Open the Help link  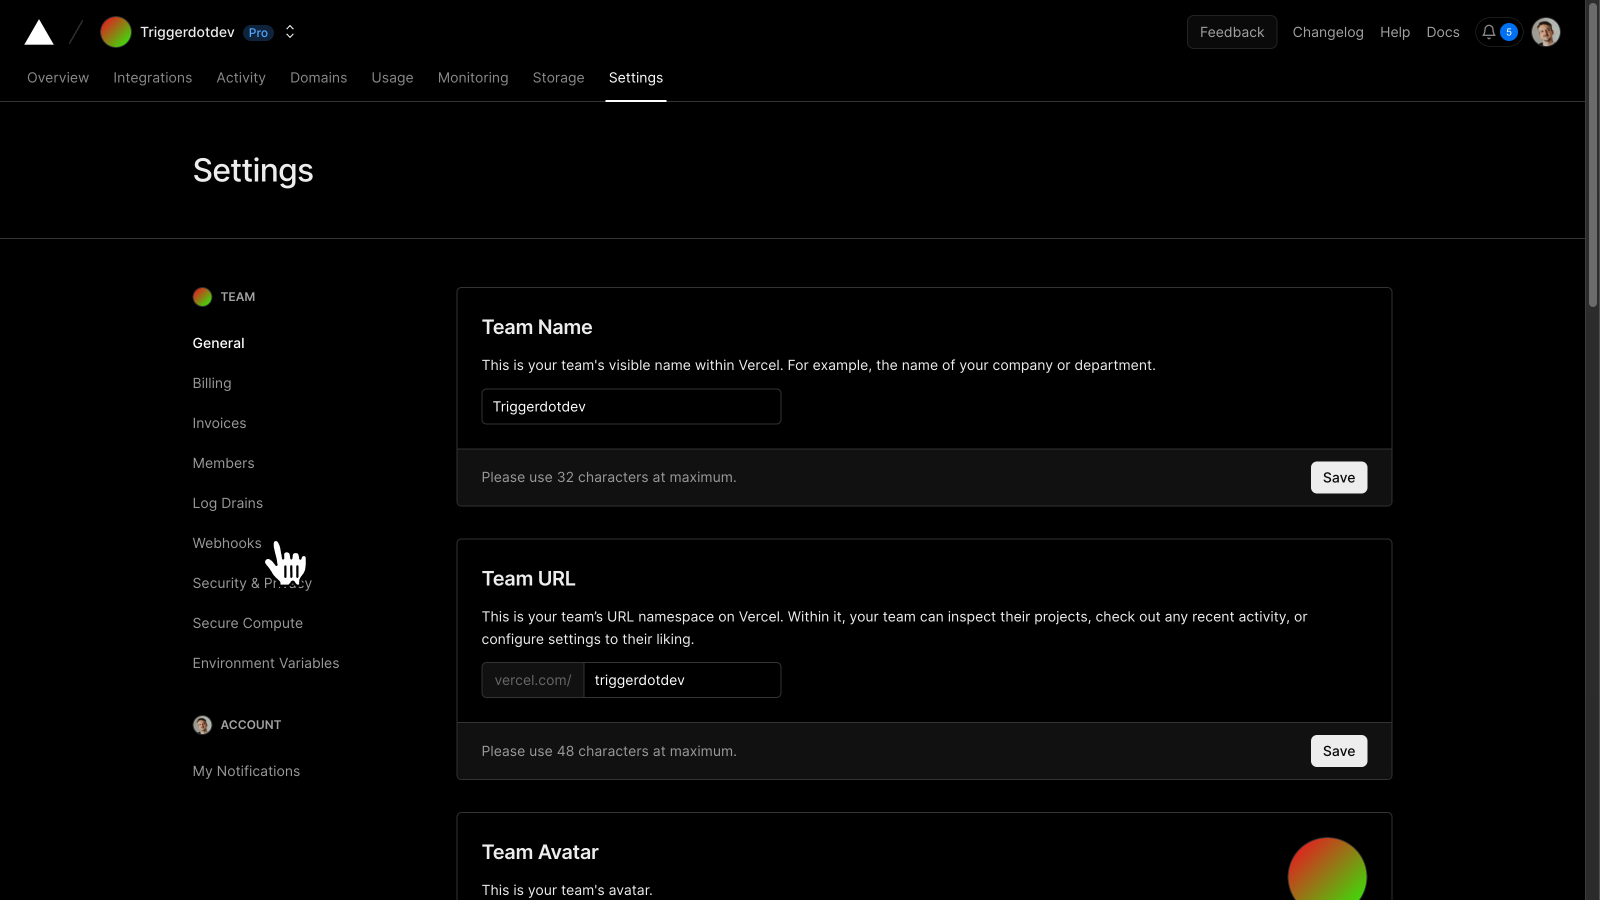1395,32
